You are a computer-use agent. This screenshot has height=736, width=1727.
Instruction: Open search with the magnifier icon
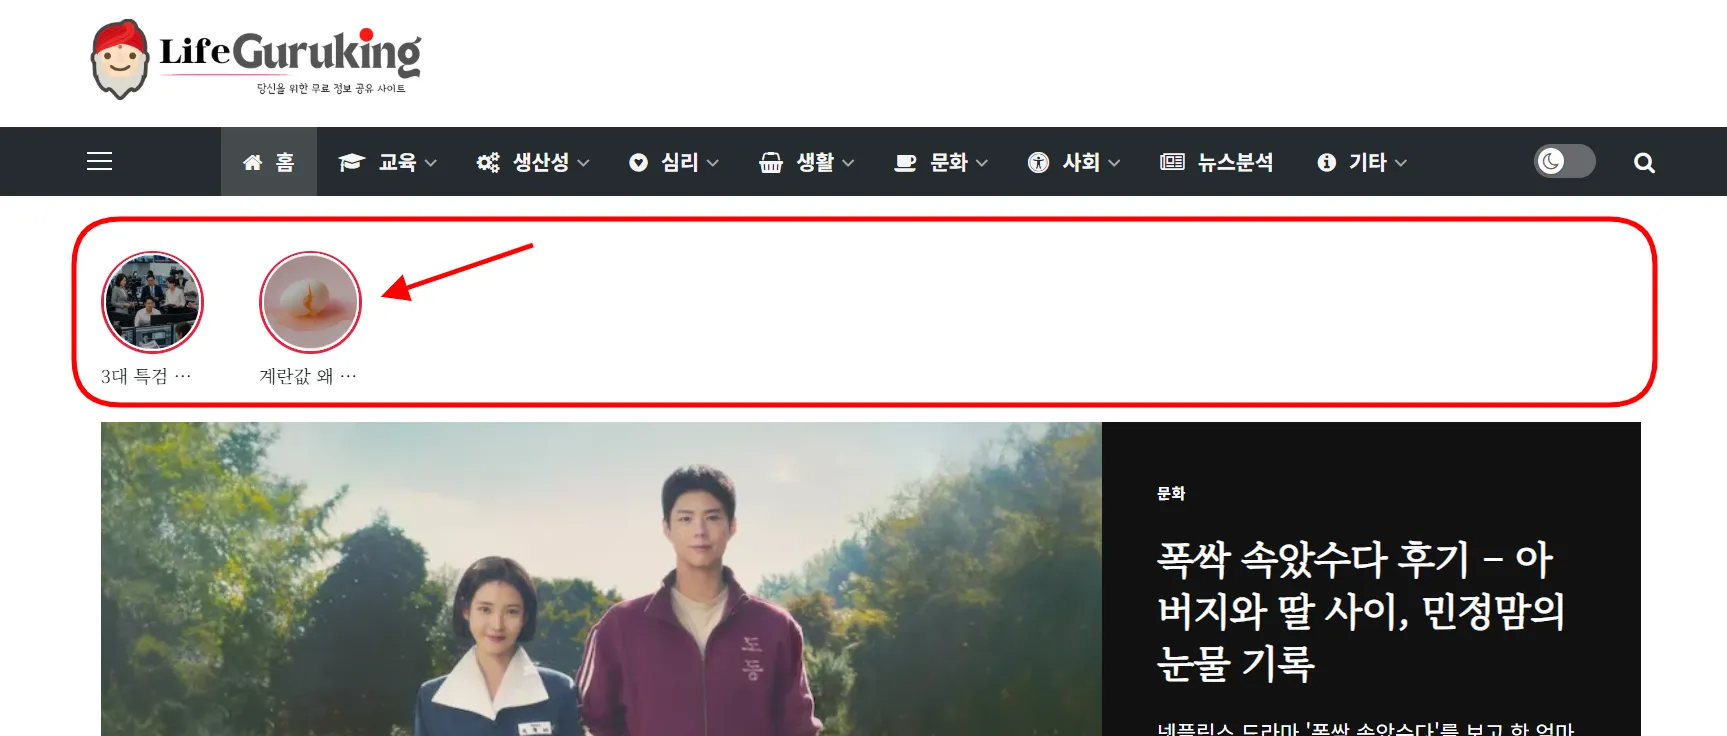1644,162
